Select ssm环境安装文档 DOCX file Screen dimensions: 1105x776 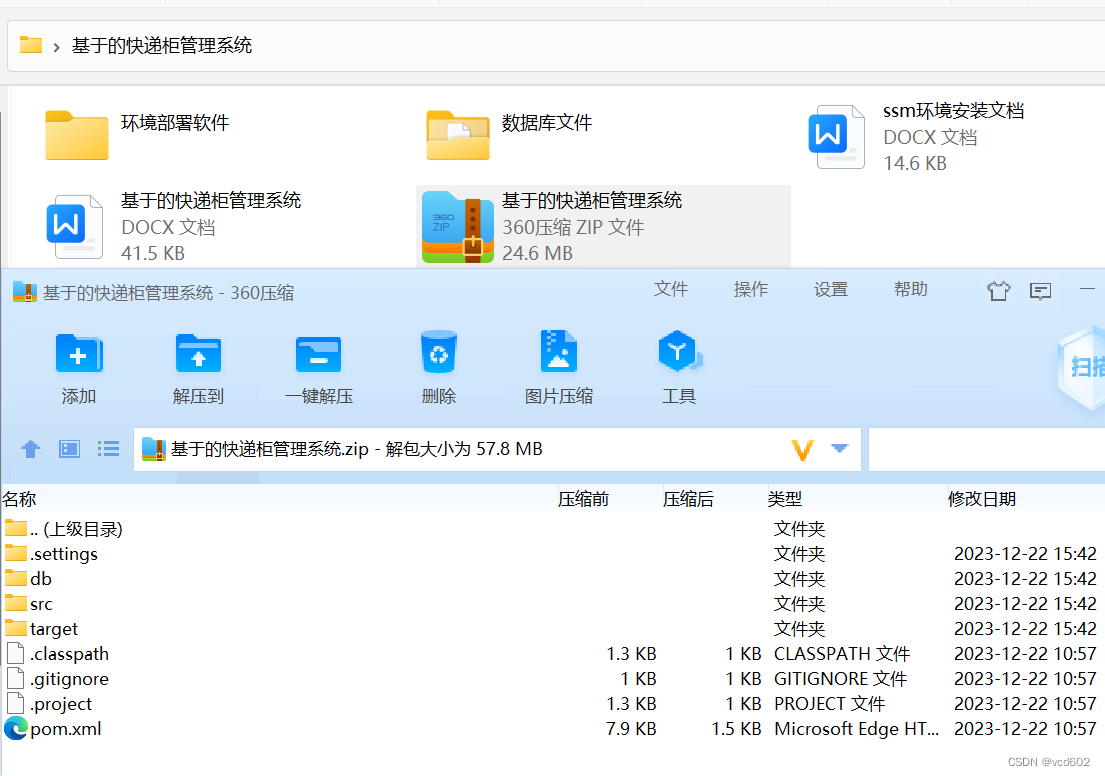(x=916, y=137)
